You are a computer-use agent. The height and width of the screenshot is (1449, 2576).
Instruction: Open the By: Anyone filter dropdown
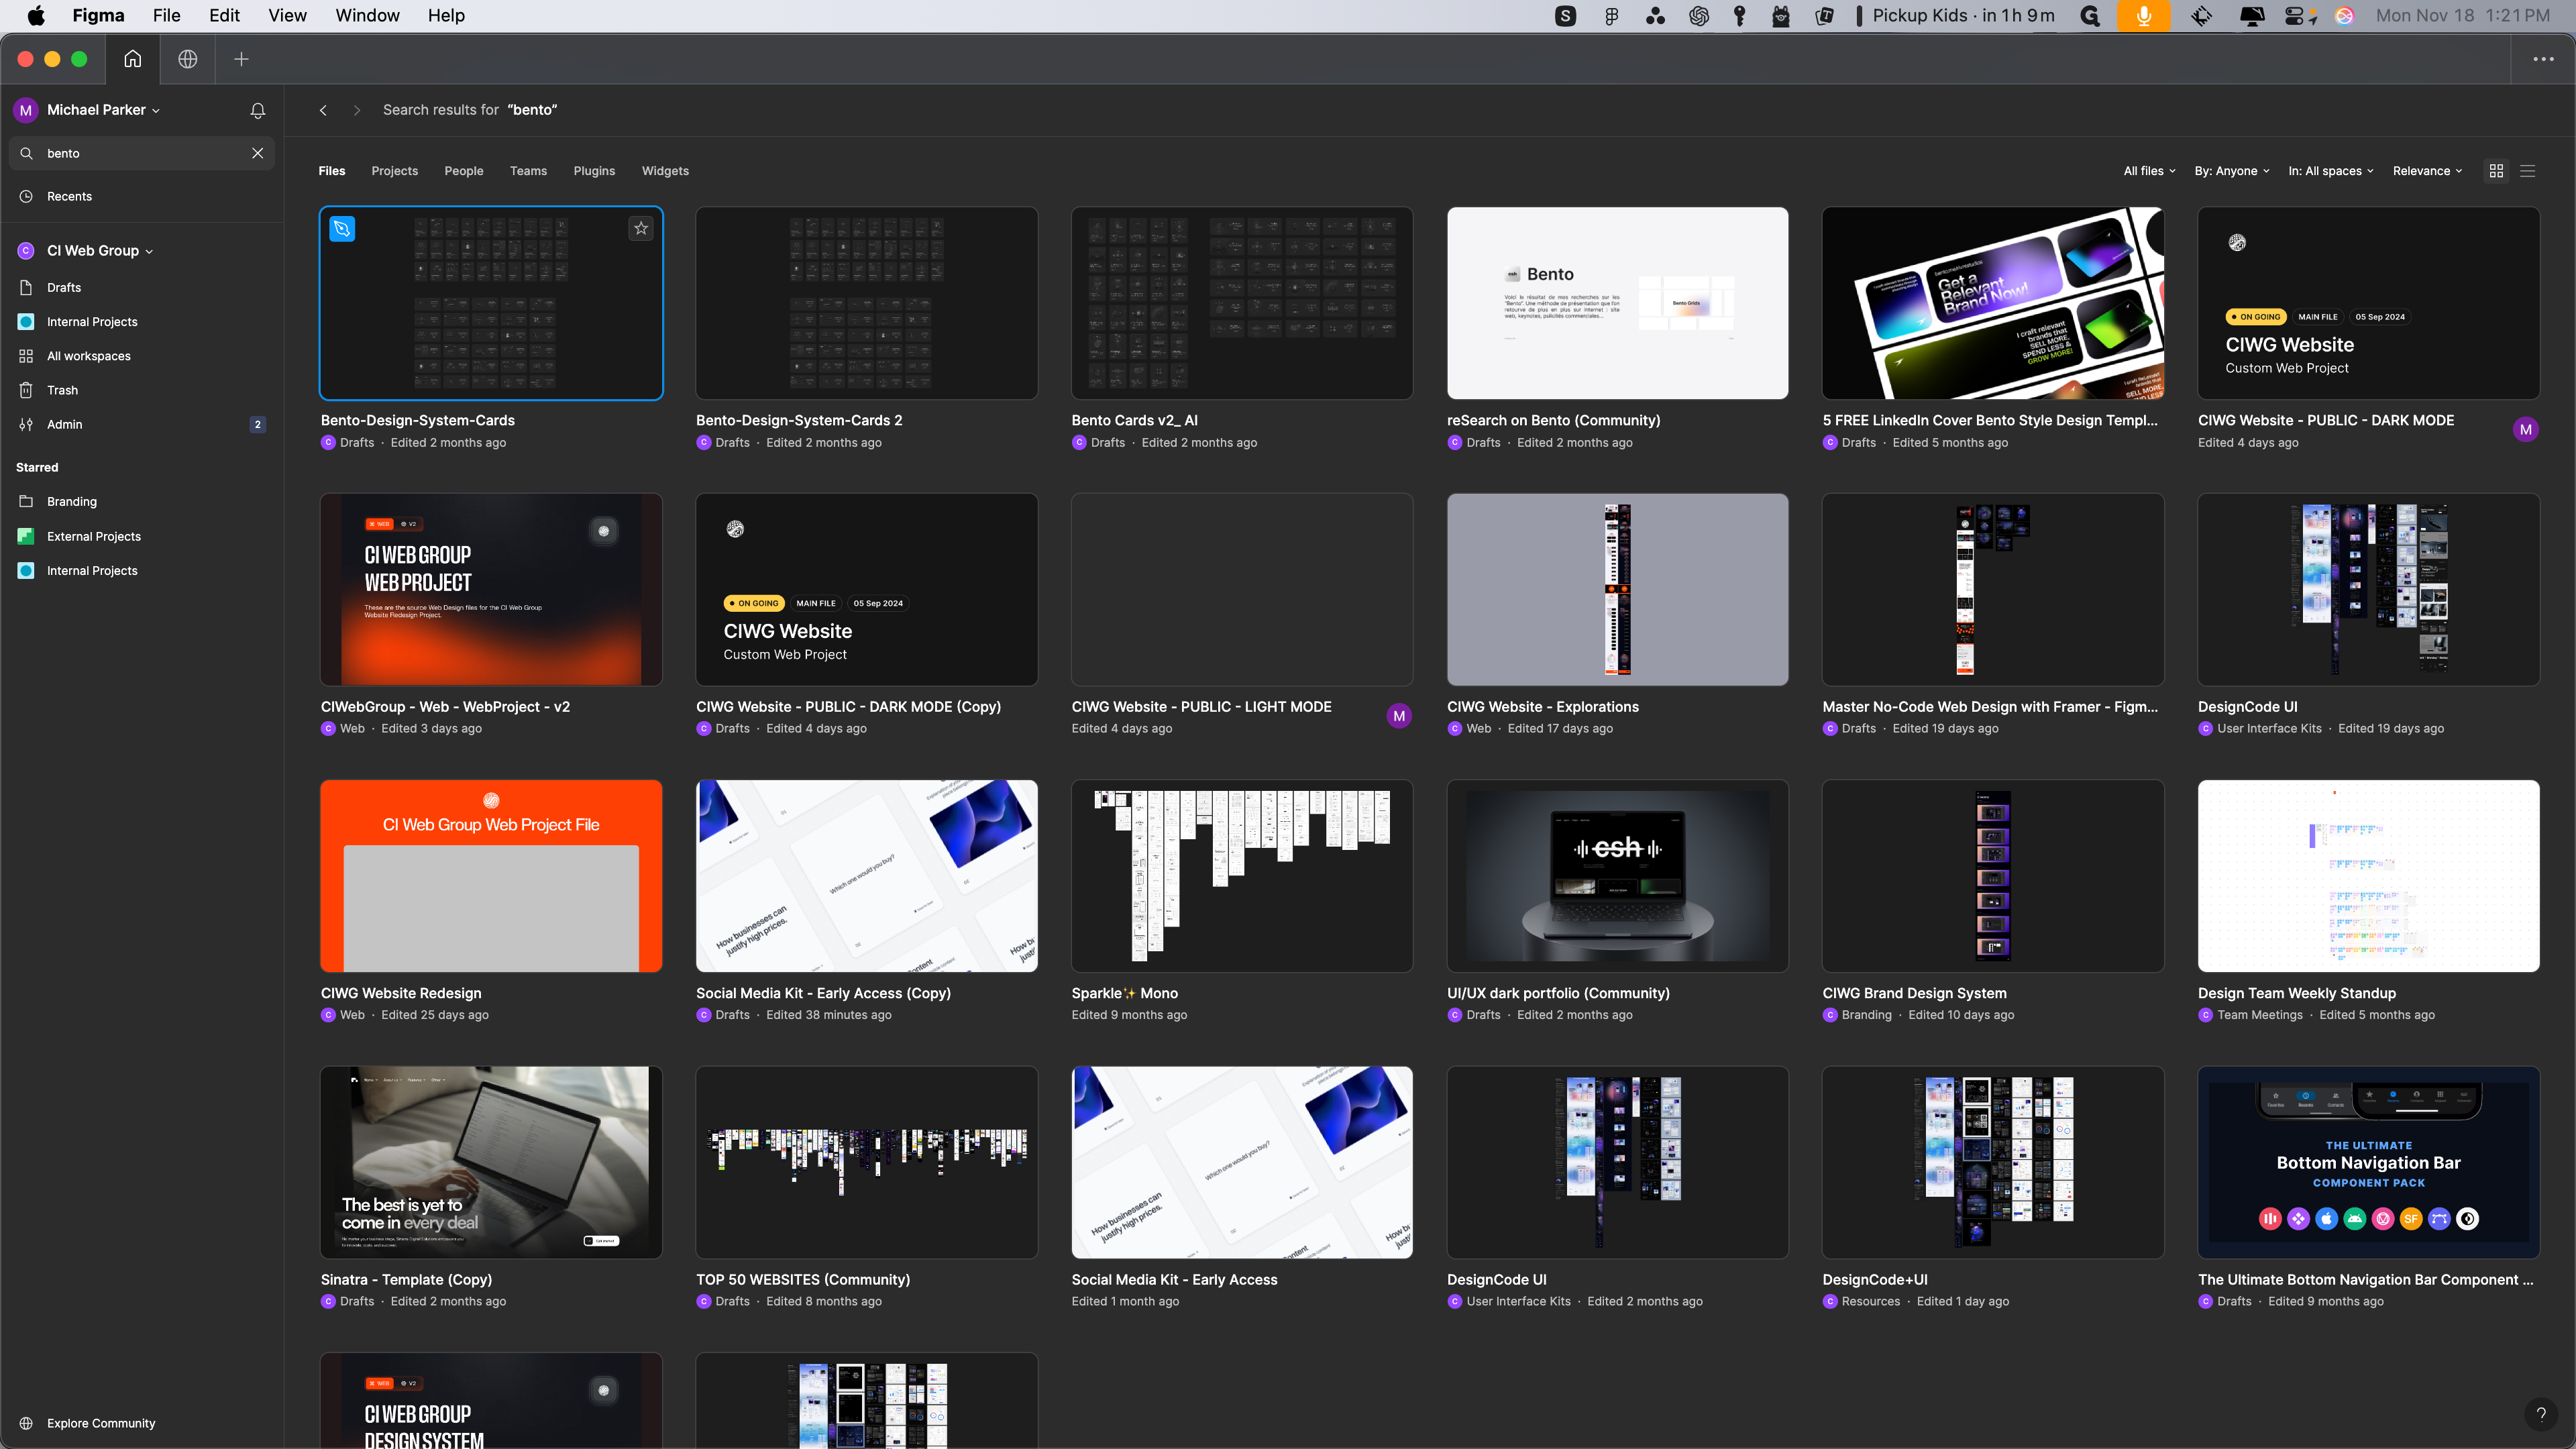coord(2232,171)
